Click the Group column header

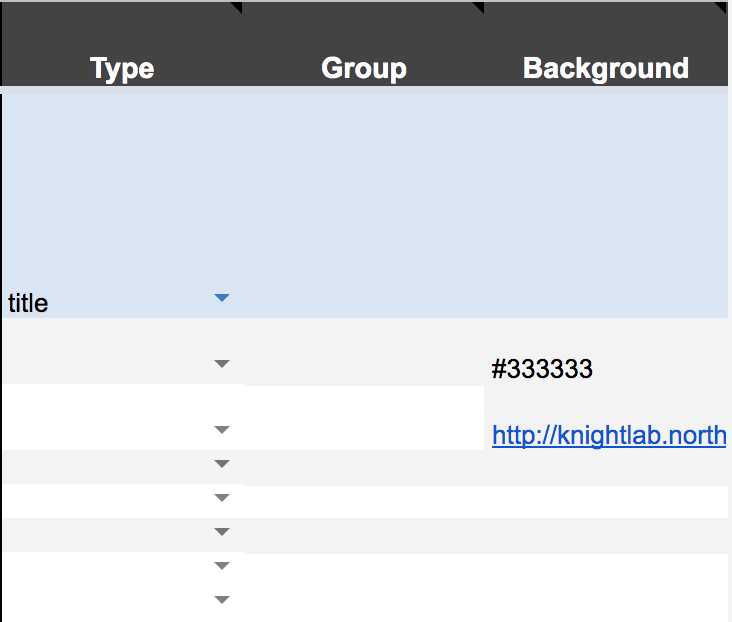pos(364,68)
